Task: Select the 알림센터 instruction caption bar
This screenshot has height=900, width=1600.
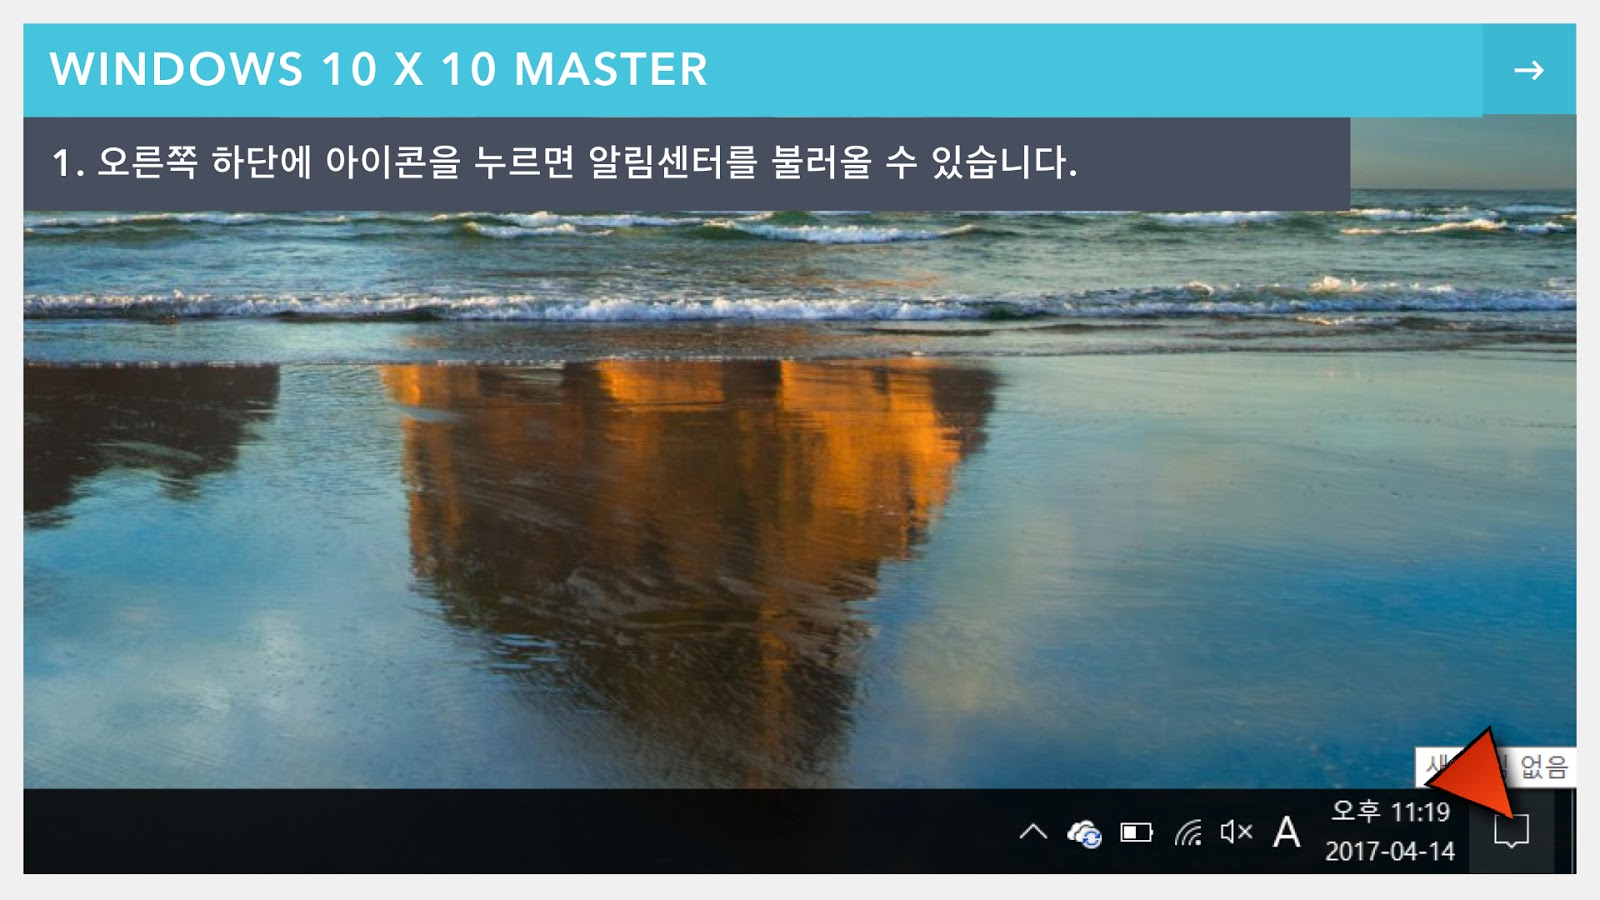Action: pos(686,163)
